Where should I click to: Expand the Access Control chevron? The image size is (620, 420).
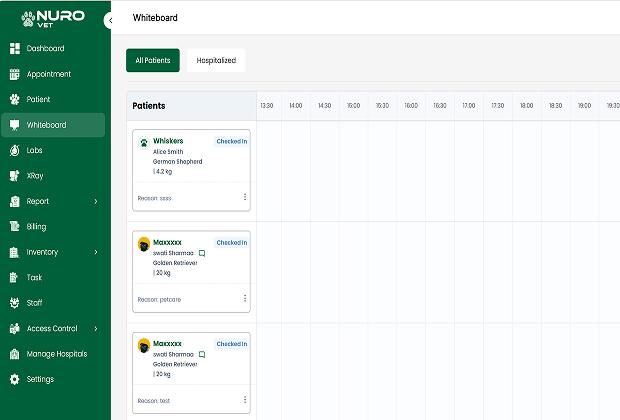[96, 329]
